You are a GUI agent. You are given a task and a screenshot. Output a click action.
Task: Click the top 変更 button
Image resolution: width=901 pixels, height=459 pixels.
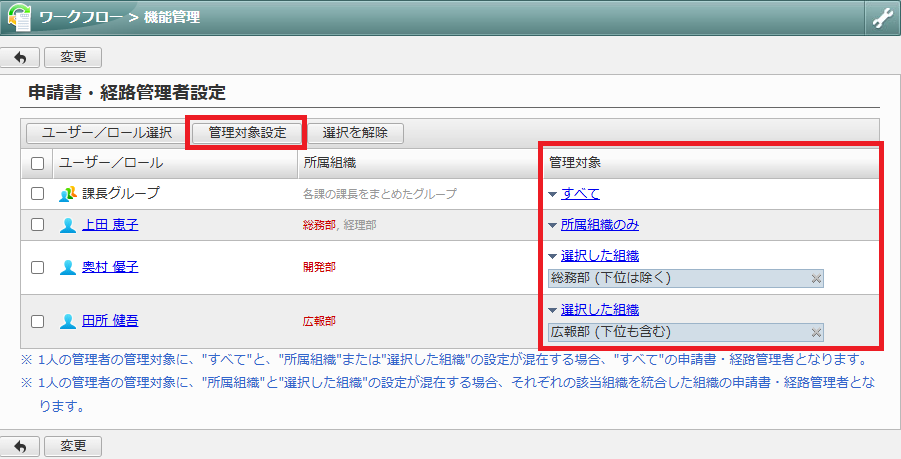click(72, 58)
